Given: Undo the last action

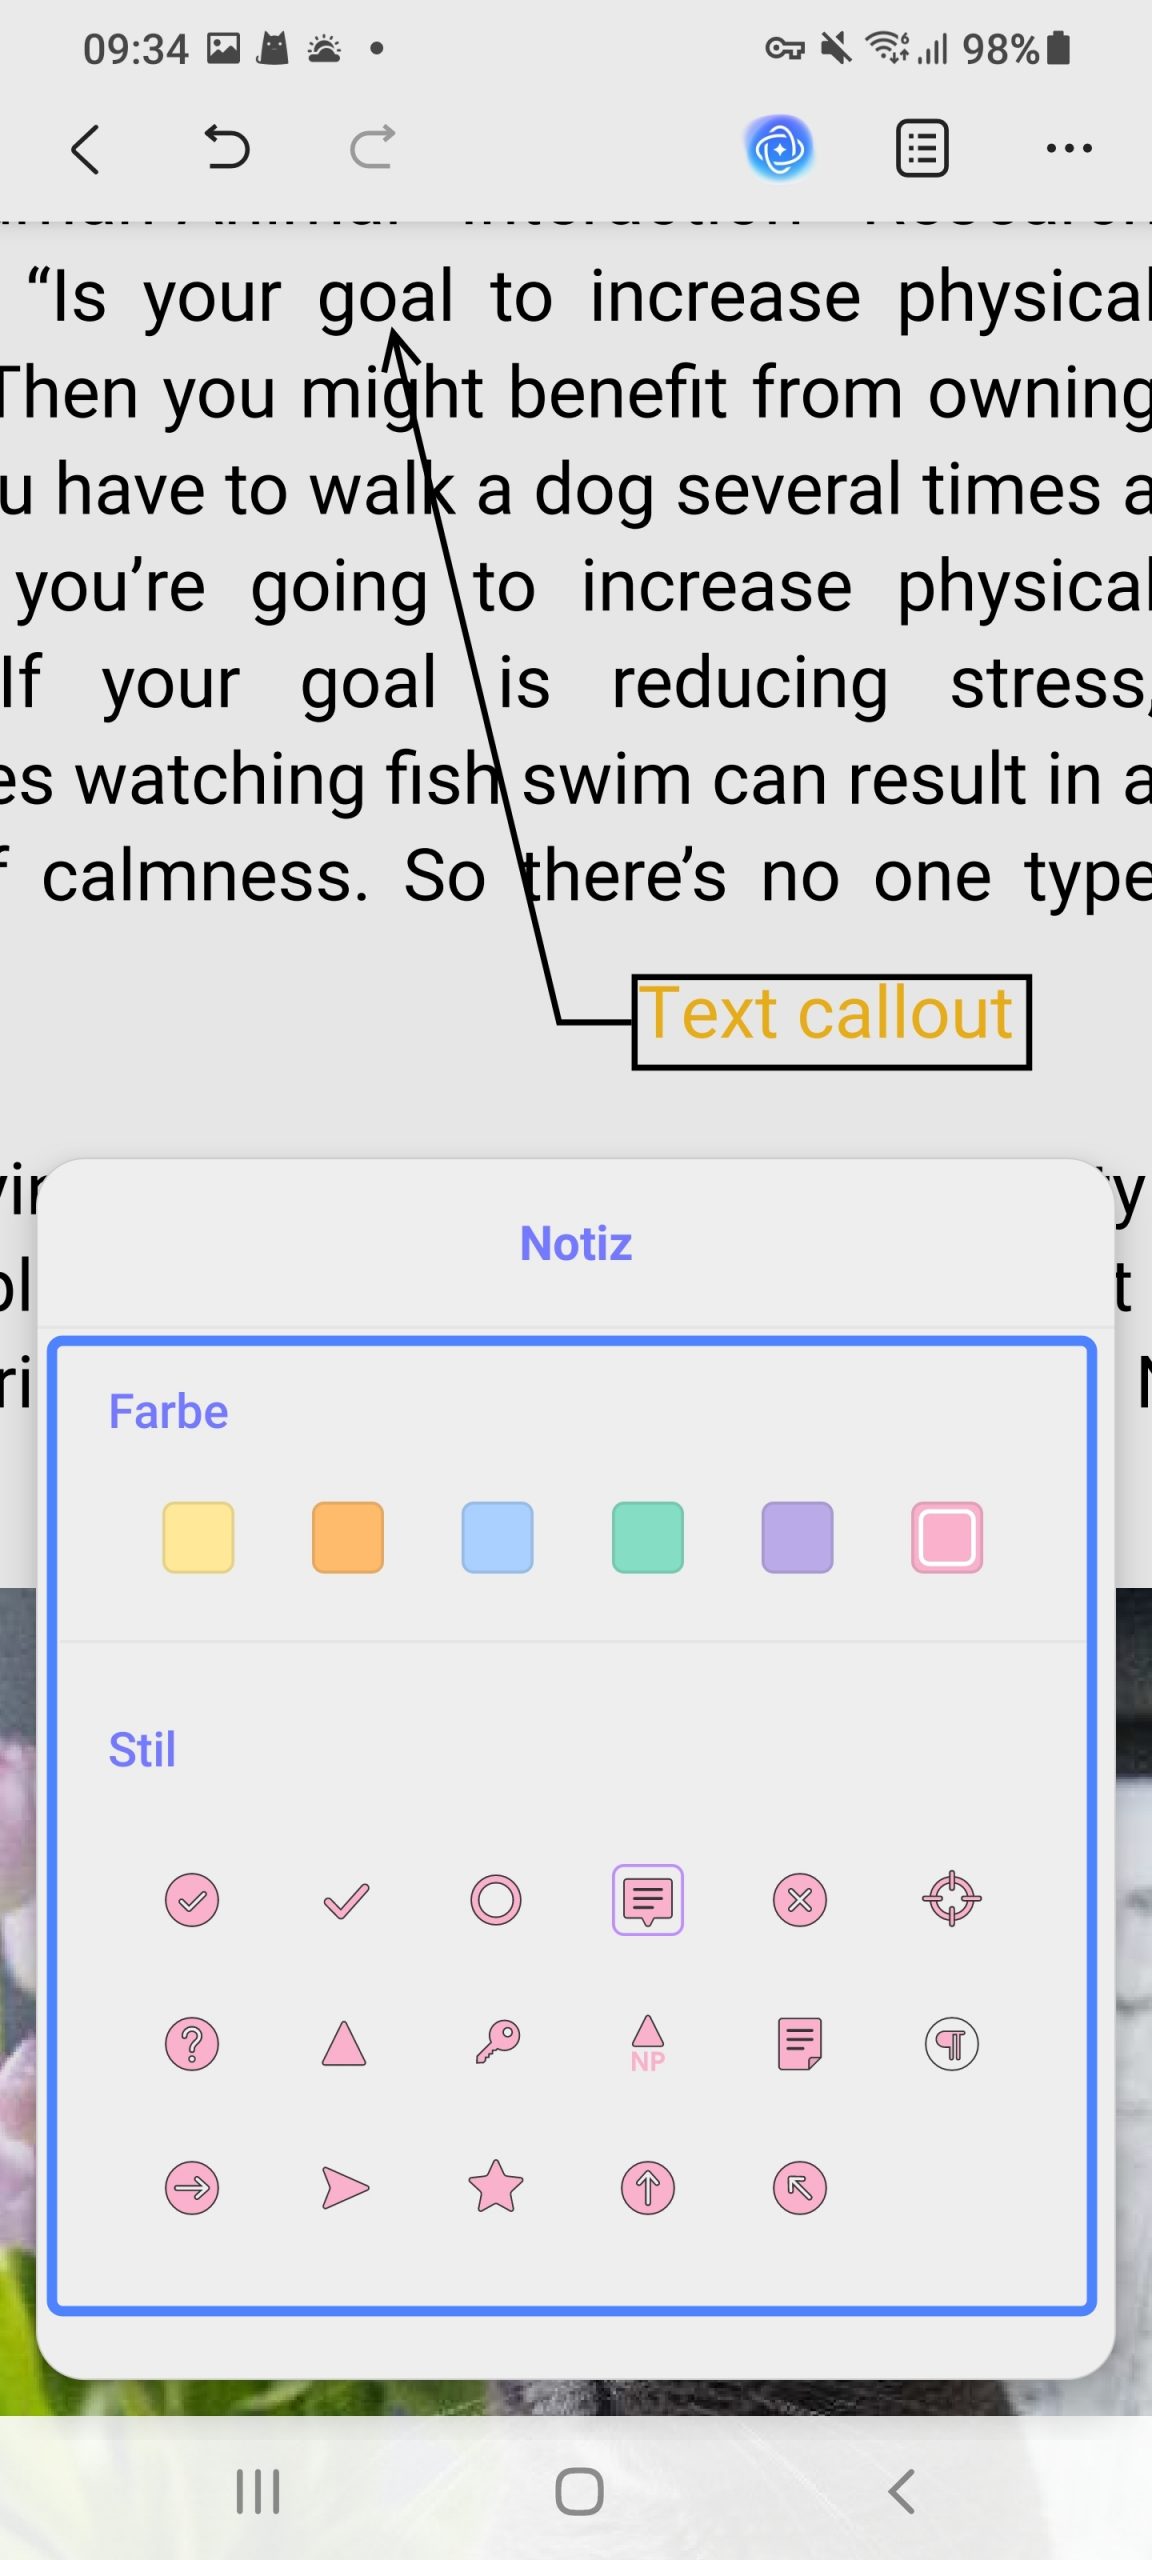Looking at the screenshot, I should click(x=226, y=148).
